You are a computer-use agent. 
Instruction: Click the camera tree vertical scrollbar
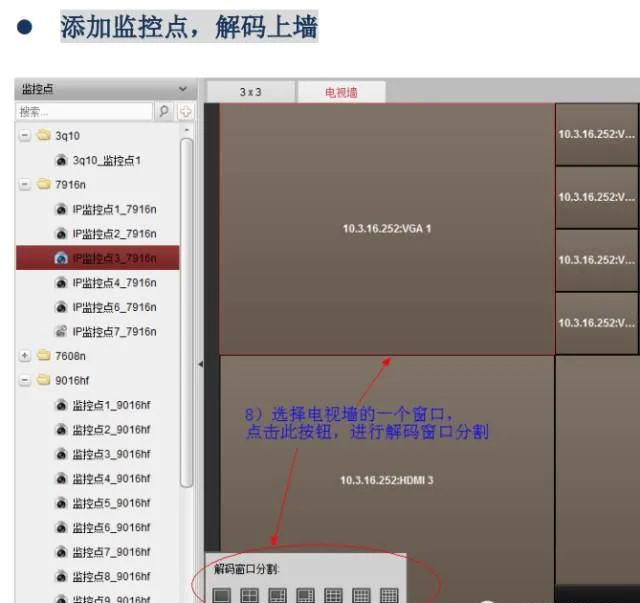[187, 313]
